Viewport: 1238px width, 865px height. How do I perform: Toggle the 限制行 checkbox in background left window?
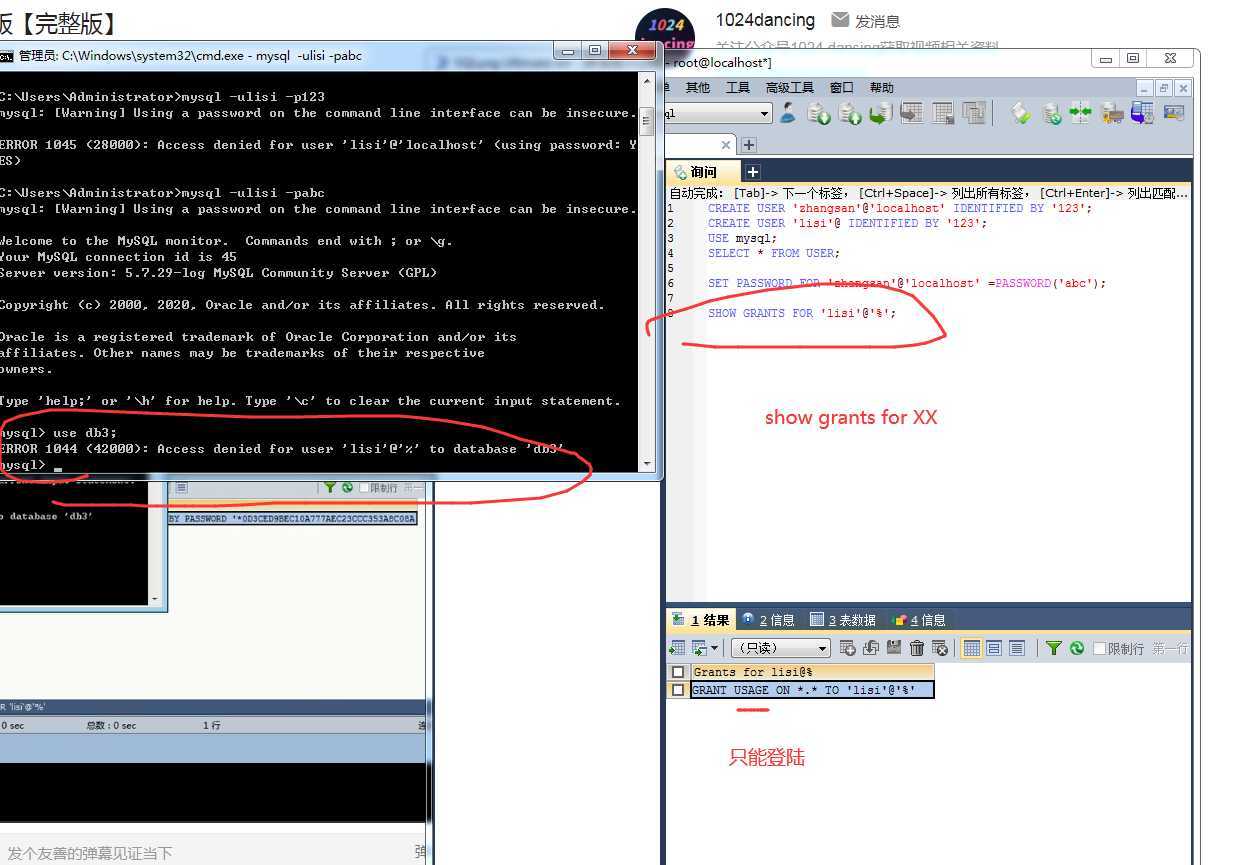[x=364, y=488]
